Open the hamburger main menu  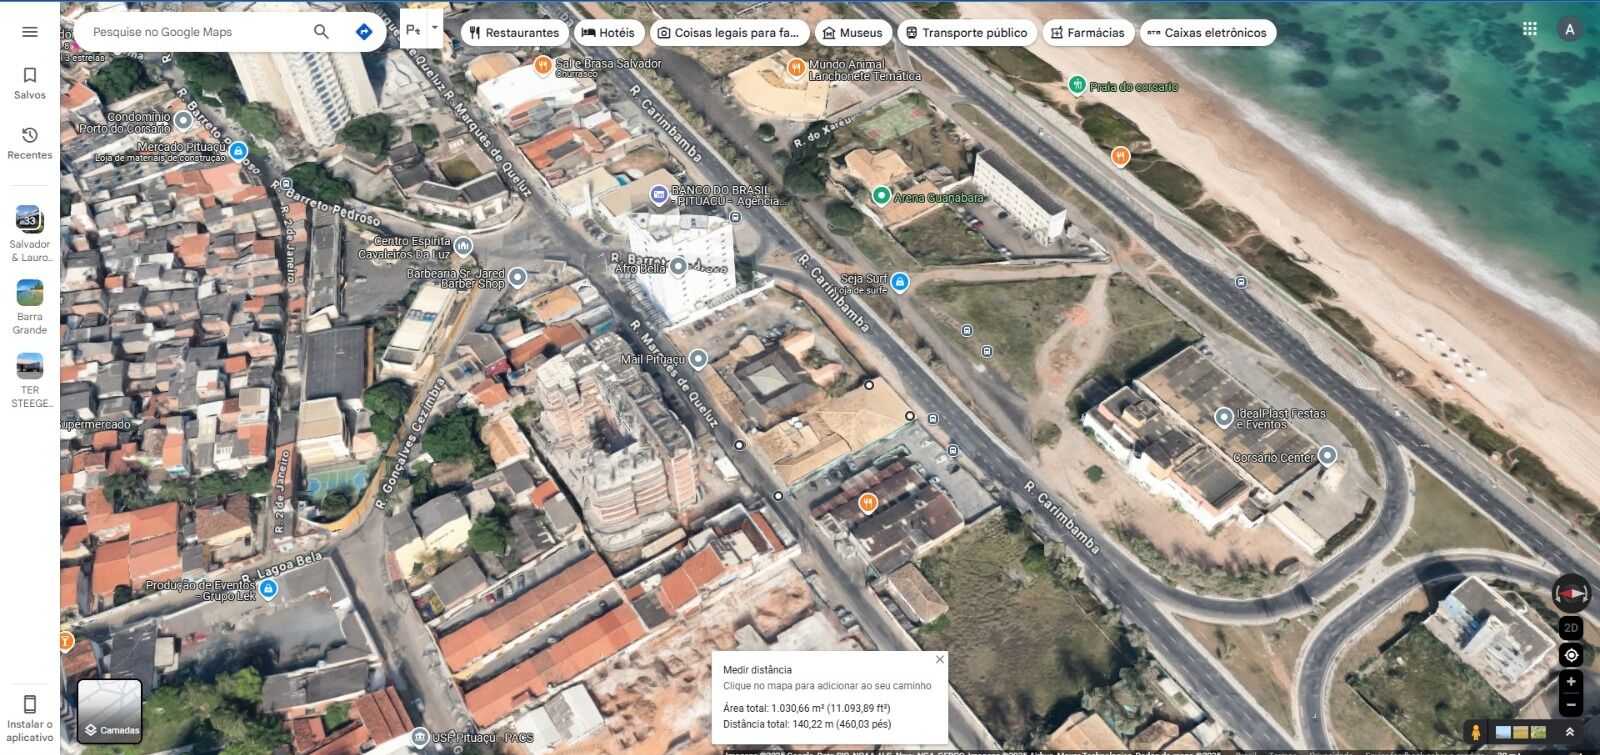coord(30,32)
